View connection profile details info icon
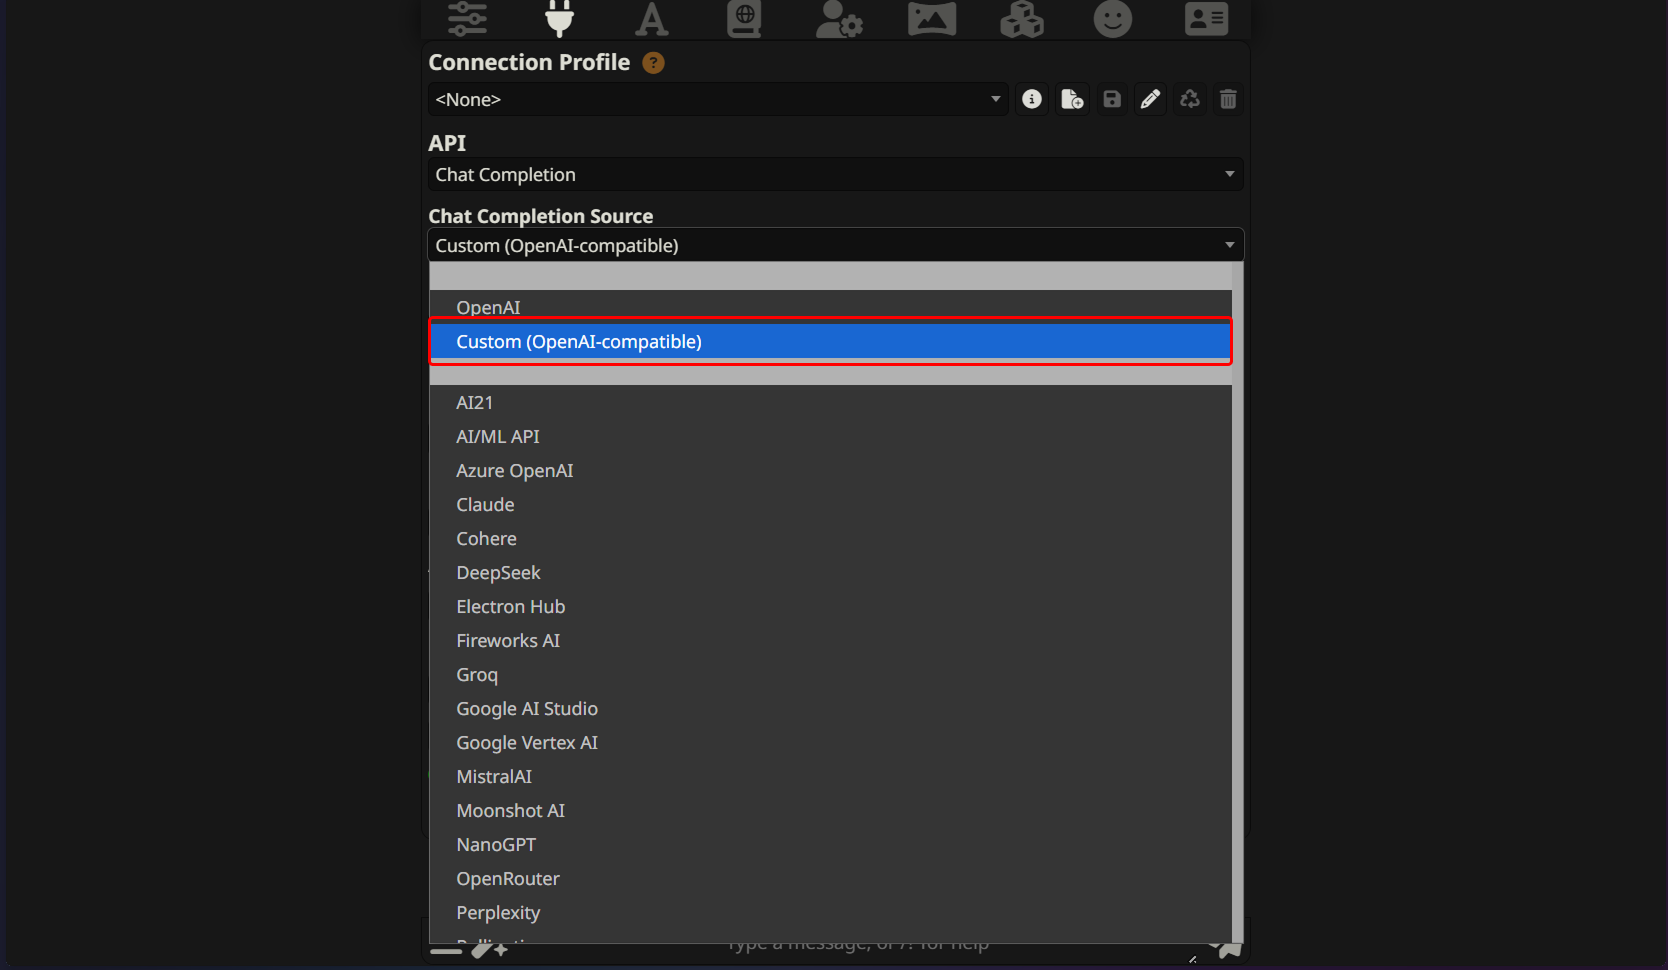The image size is (1668, 970). click(x=1032, y=99)
